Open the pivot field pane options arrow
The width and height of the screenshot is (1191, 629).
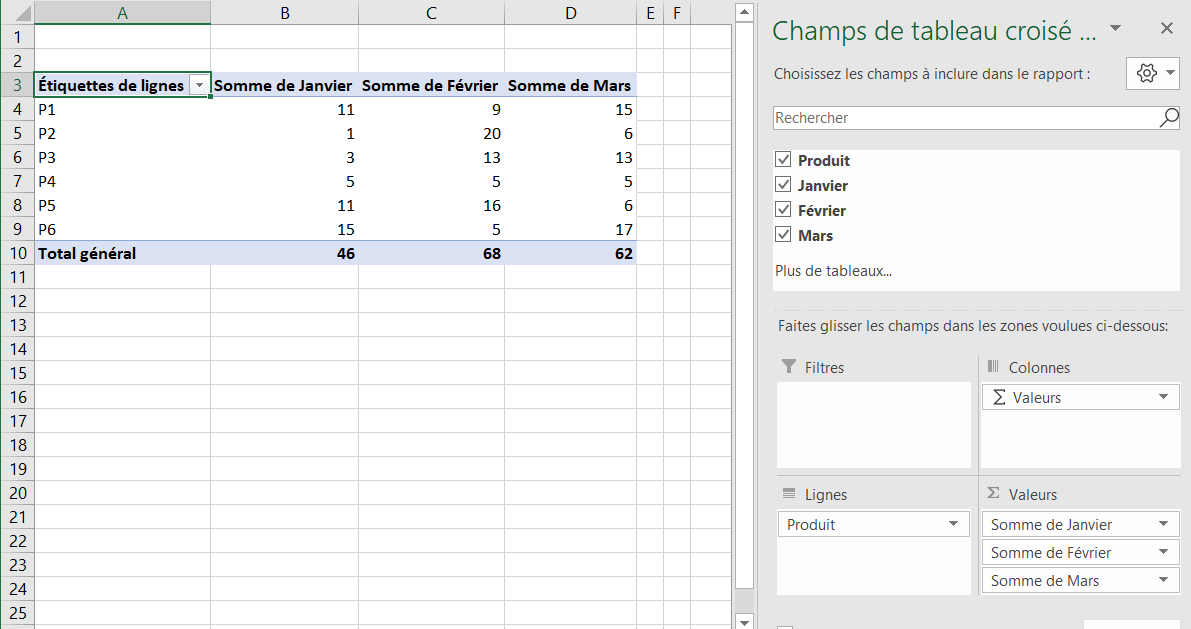pos(1116,28)
